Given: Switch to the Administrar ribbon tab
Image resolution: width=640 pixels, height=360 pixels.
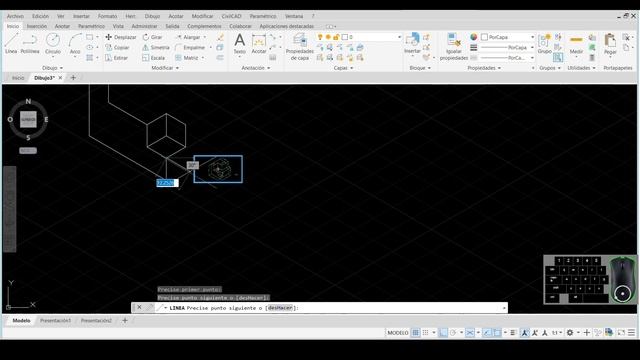Looking at the screenshot, I should coord(144,26).
